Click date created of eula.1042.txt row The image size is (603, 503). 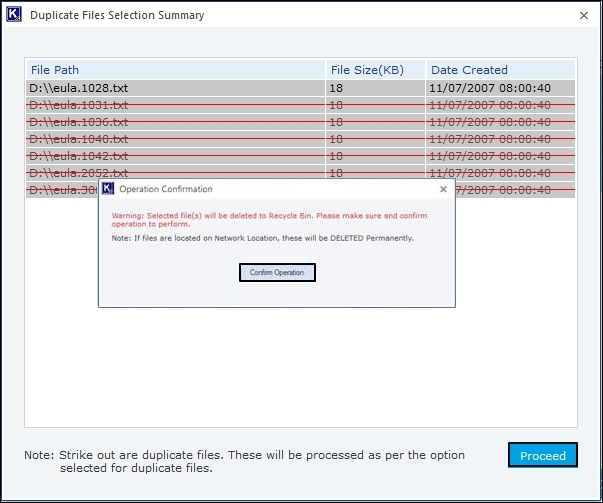coord(490,156)
